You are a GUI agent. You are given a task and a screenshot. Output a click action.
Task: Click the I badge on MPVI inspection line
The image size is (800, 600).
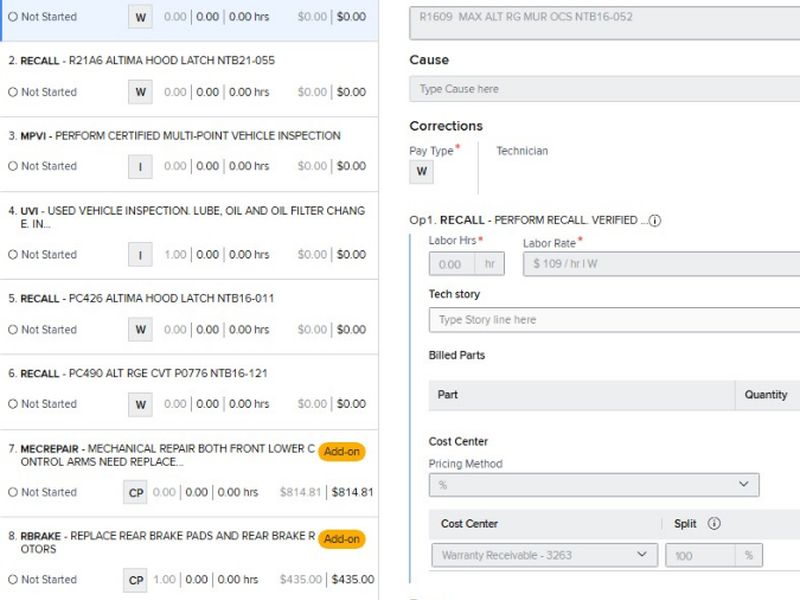pos(140,167)
